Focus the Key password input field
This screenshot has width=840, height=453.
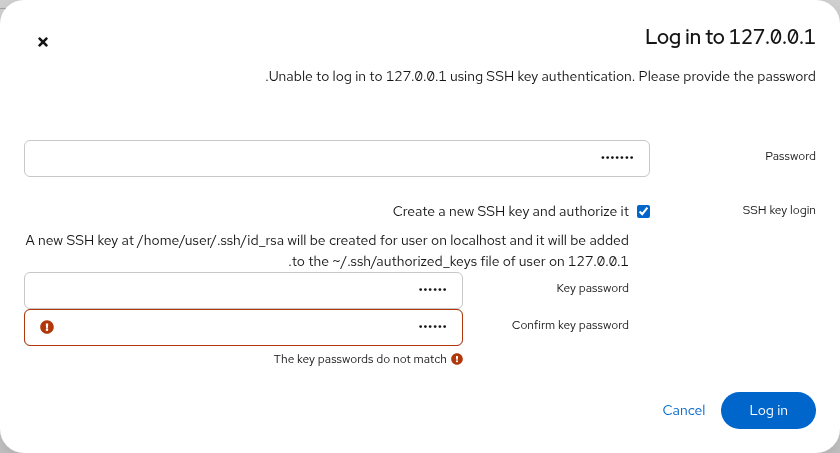243,290
